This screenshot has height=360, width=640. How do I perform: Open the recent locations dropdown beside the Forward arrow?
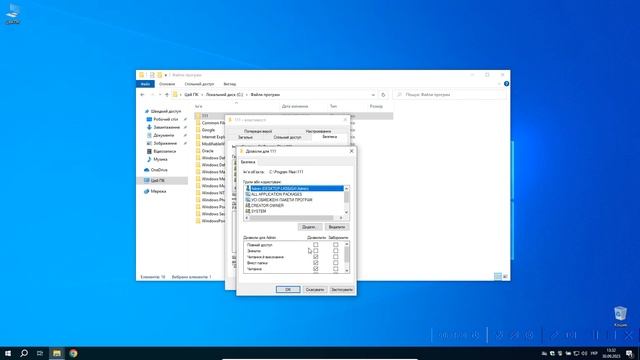[160, 95]
